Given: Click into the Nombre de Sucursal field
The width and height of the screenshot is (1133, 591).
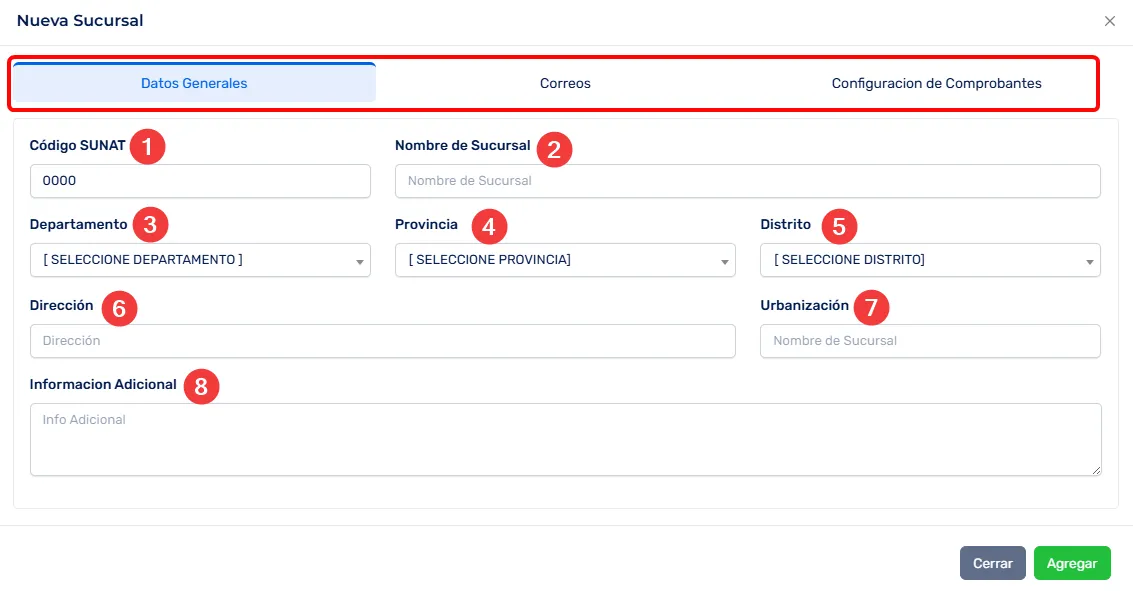Looking at the screenshot, I should point(747,181).
